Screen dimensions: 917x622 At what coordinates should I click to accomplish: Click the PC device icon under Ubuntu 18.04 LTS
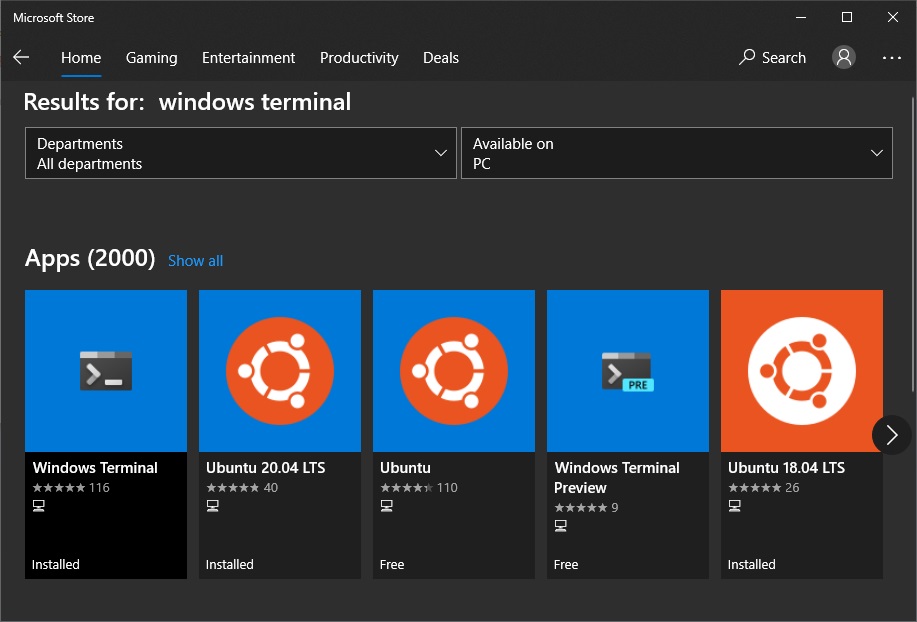[x=735, y=506]
